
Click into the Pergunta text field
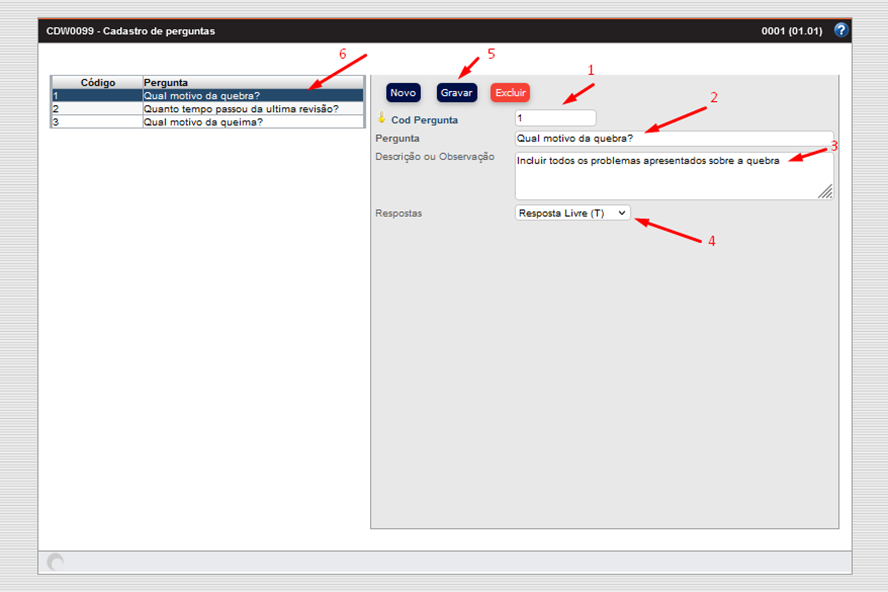[672, 138]
